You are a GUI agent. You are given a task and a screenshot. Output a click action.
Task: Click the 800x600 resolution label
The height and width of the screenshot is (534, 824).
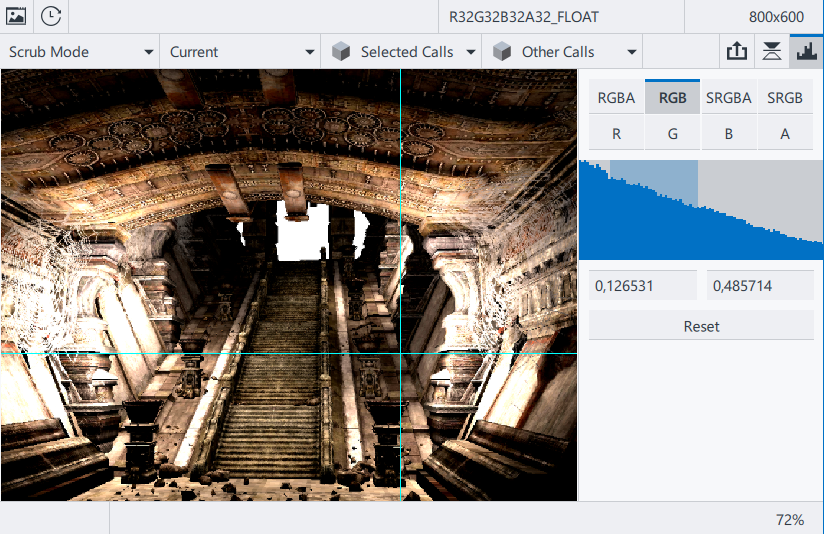(776, 17)
